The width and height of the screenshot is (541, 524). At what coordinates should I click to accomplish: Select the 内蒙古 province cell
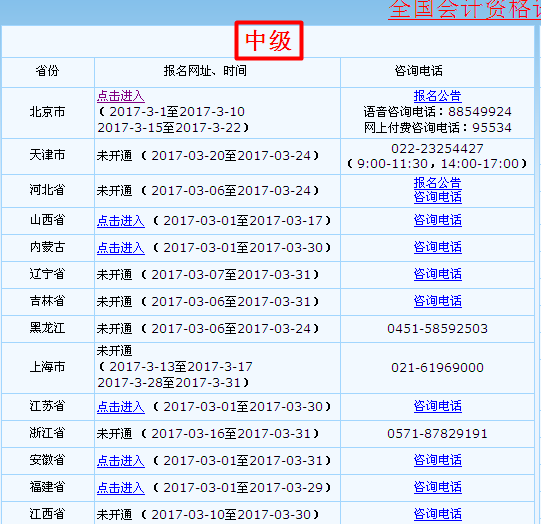[x=47, y=247]
